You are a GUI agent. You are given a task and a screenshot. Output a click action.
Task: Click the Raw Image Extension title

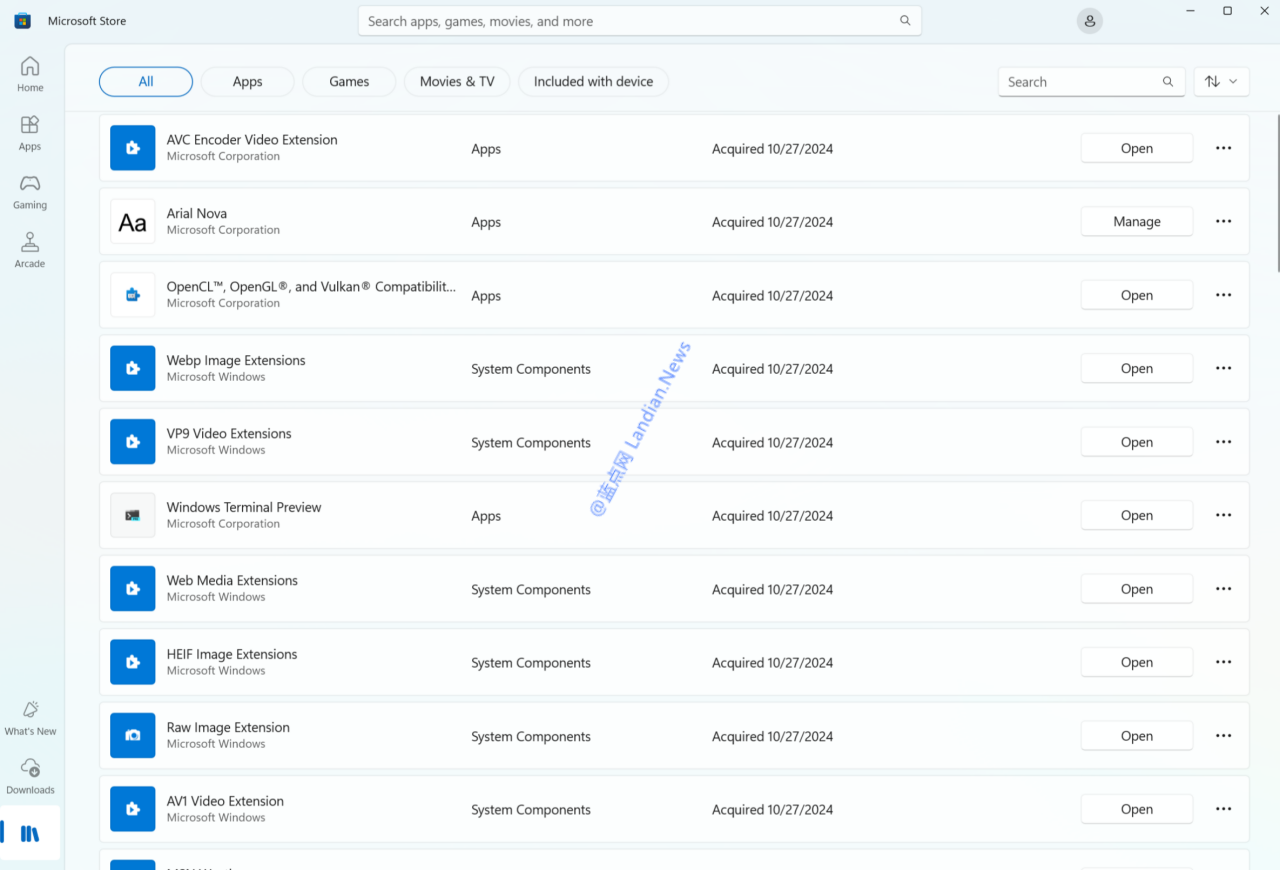point(228,727)
